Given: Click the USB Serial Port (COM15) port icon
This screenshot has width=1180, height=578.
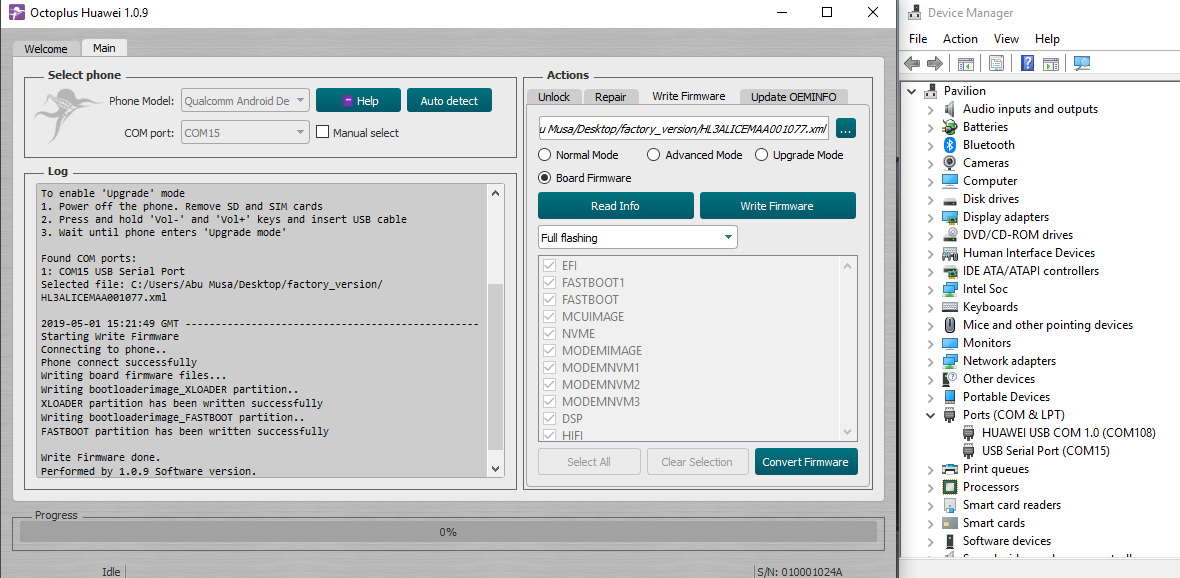Looking at the screenshot, I should coord(969,451).
